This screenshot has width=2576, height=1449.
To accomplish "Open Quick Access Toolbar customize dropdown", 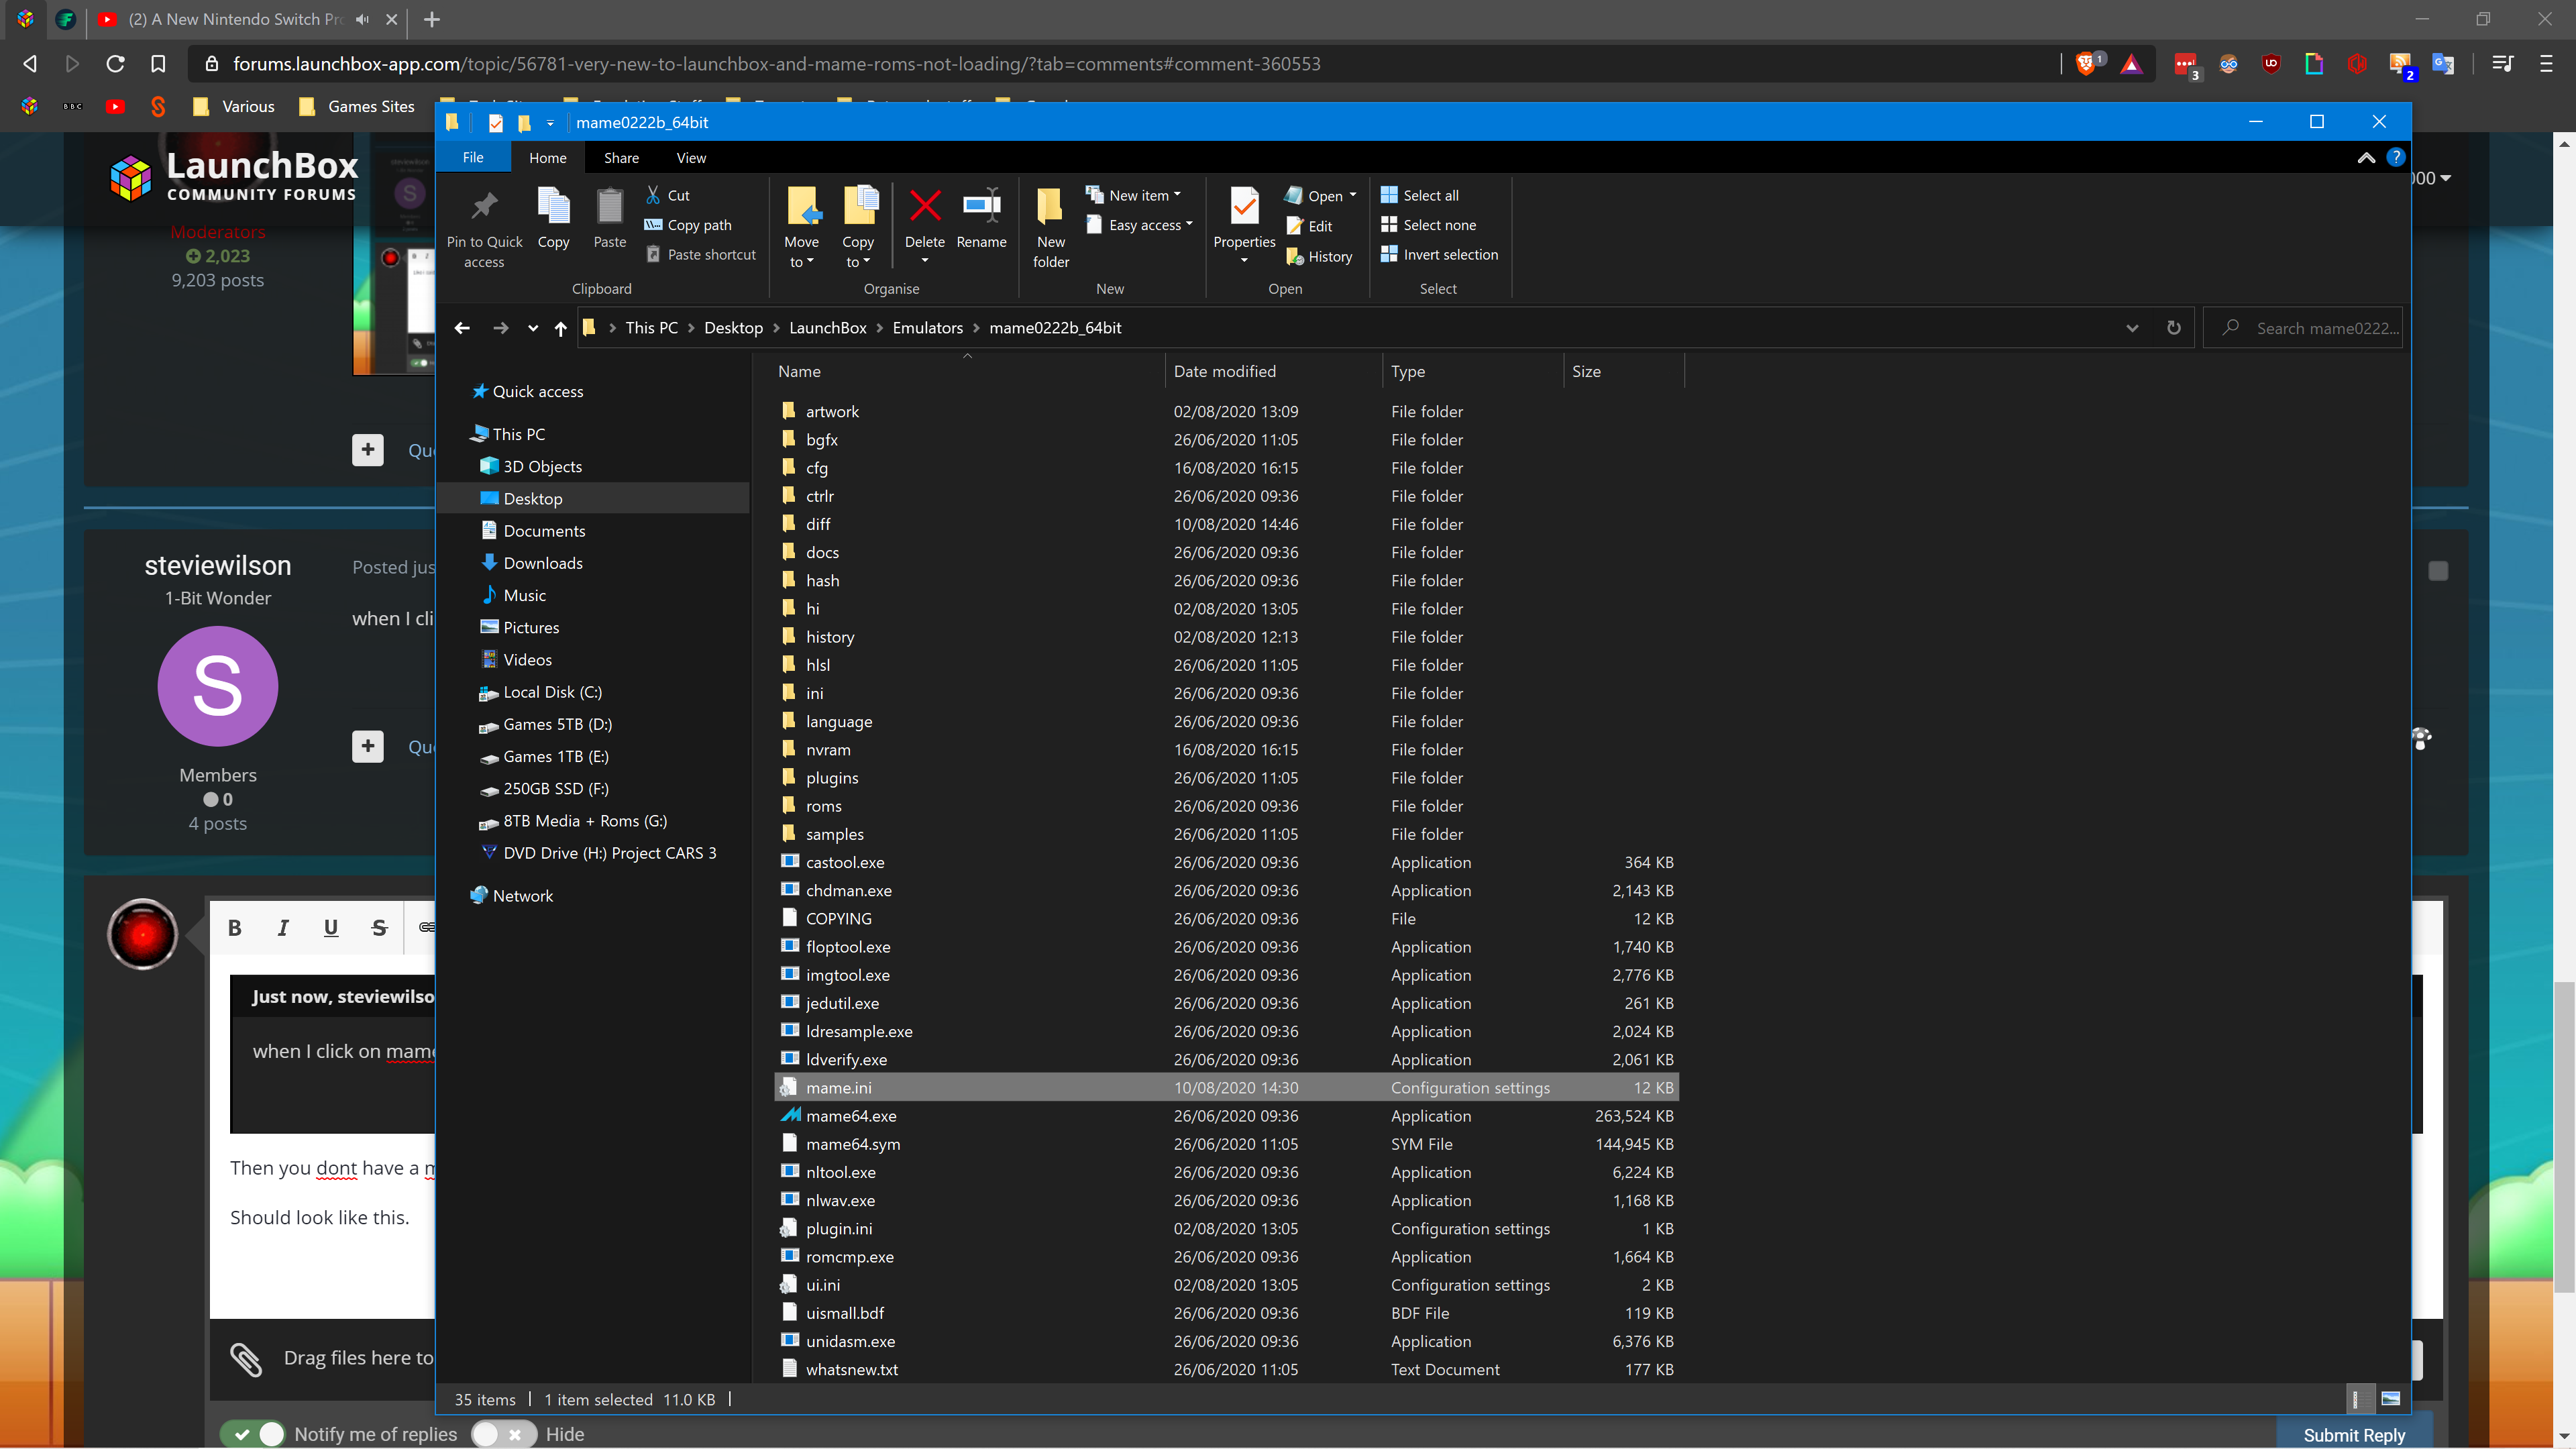I will coord(549,122).
